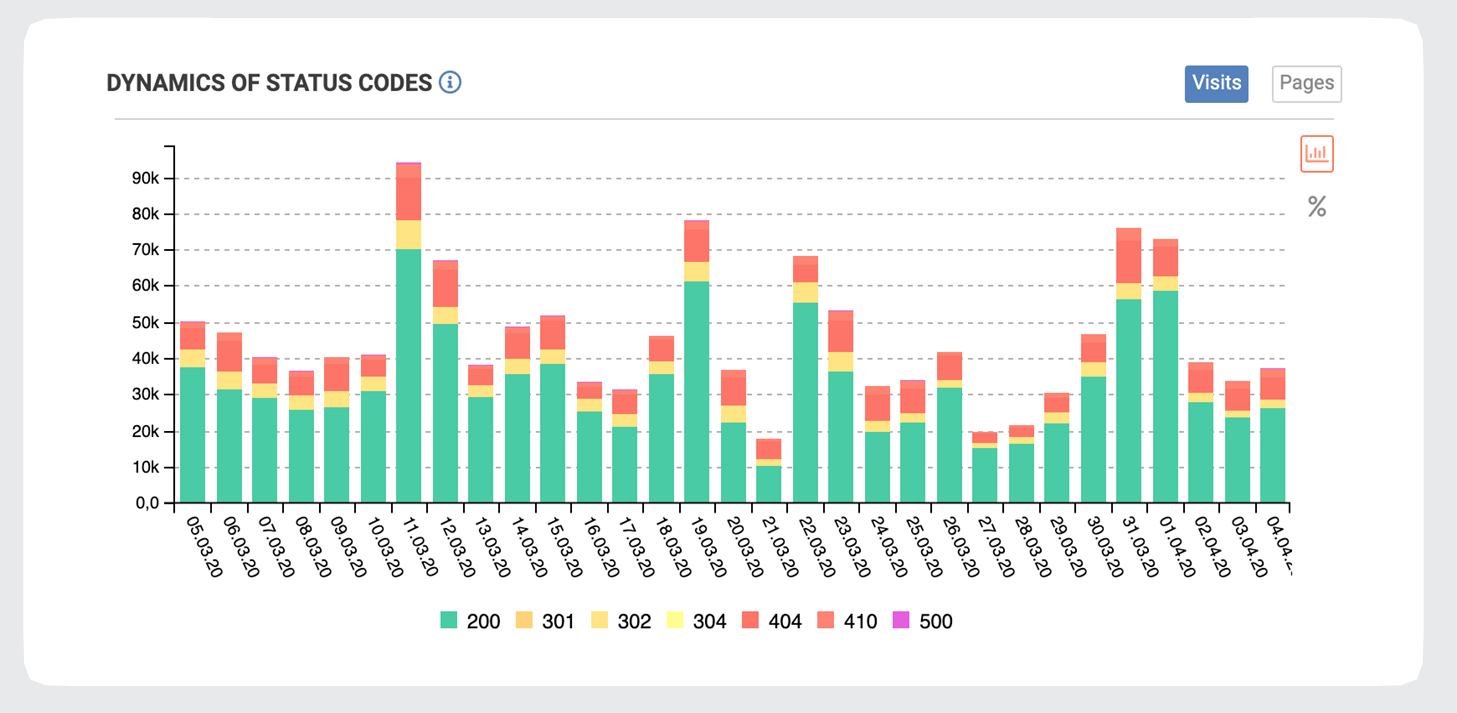Click the tallest bar for 11.03.20
This screenshot has width=1457, height=713.
pos(408,332)
